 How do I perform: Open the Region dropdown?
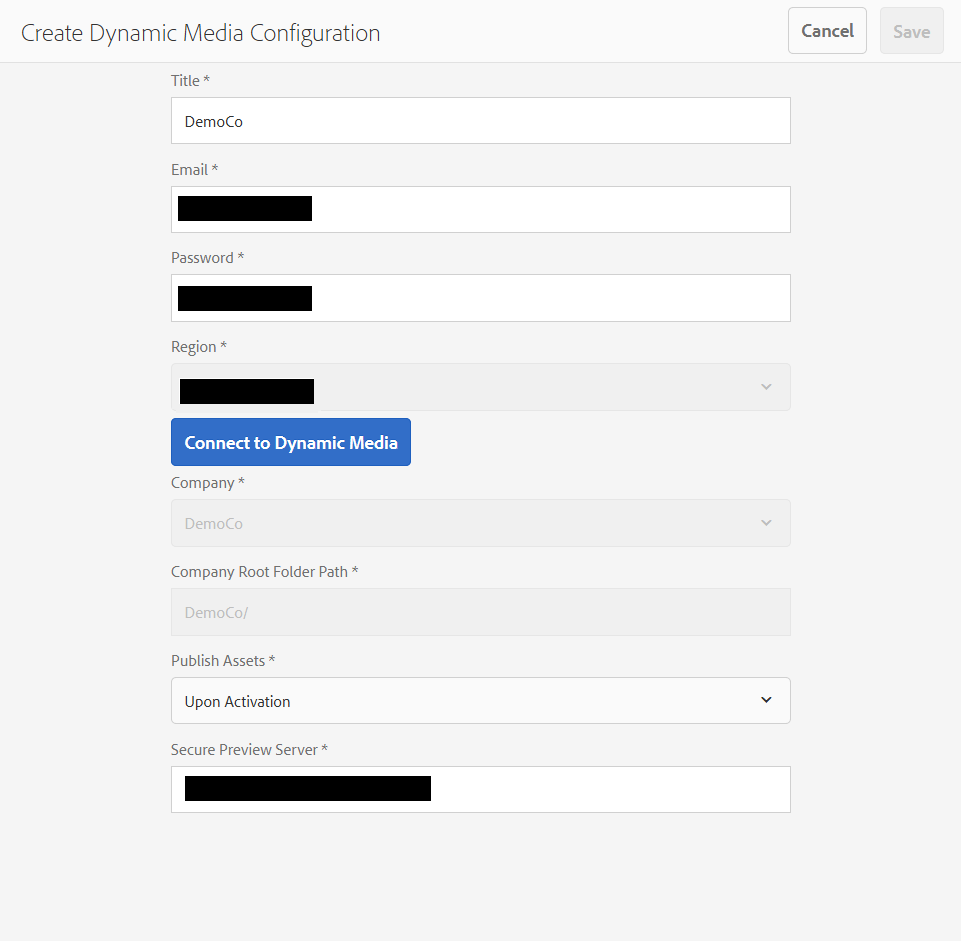(480, 387)
